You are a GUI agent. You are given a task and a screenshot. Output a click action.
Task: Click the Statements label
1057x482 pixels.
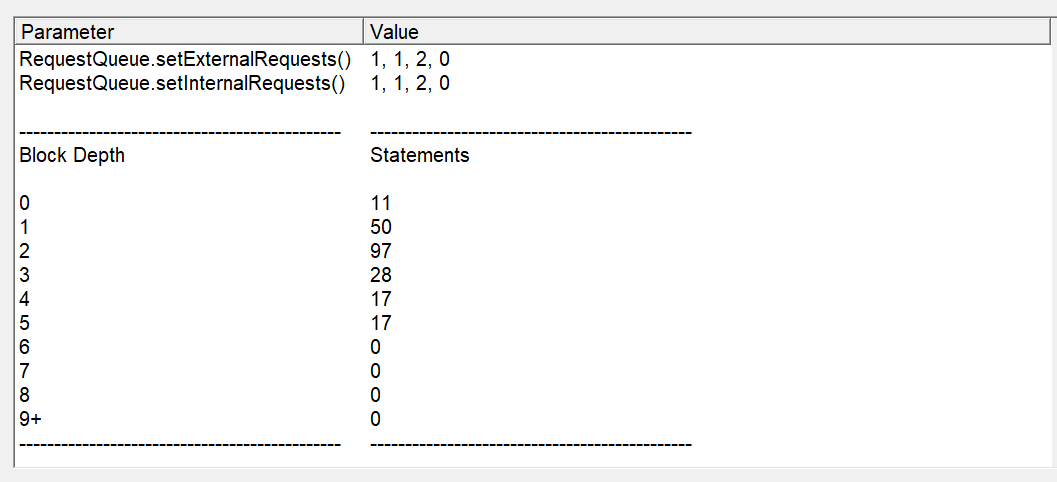tap(419, 155)
